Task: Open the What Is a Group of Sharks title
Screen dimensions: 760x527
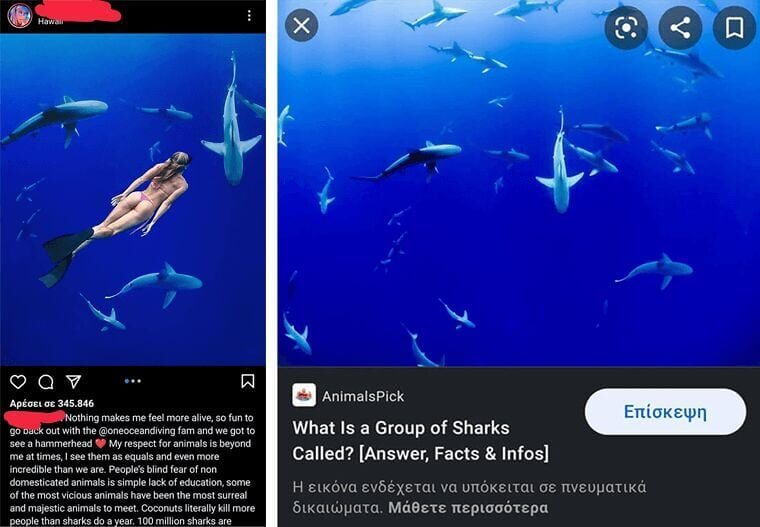Action: 420,441
